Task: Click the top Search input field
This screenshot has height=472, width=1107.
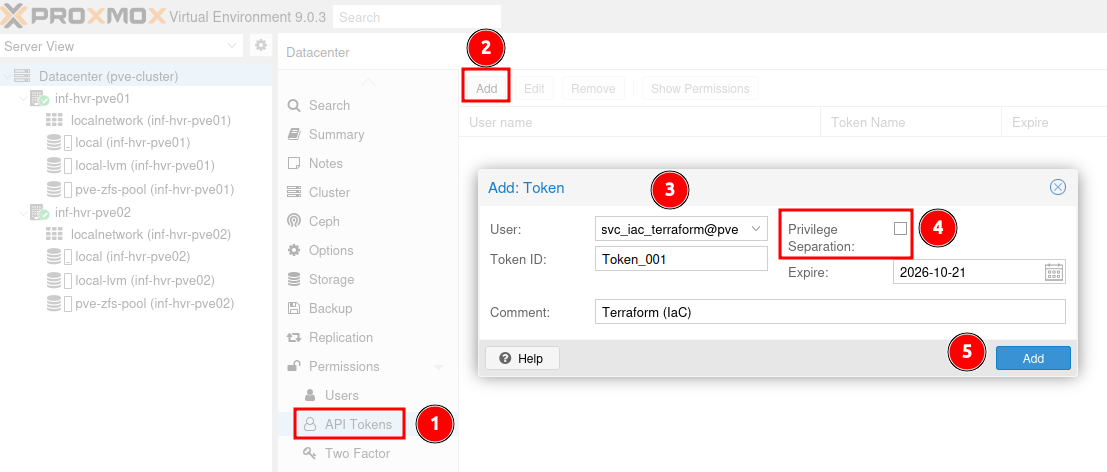Action: click(417, 17)
